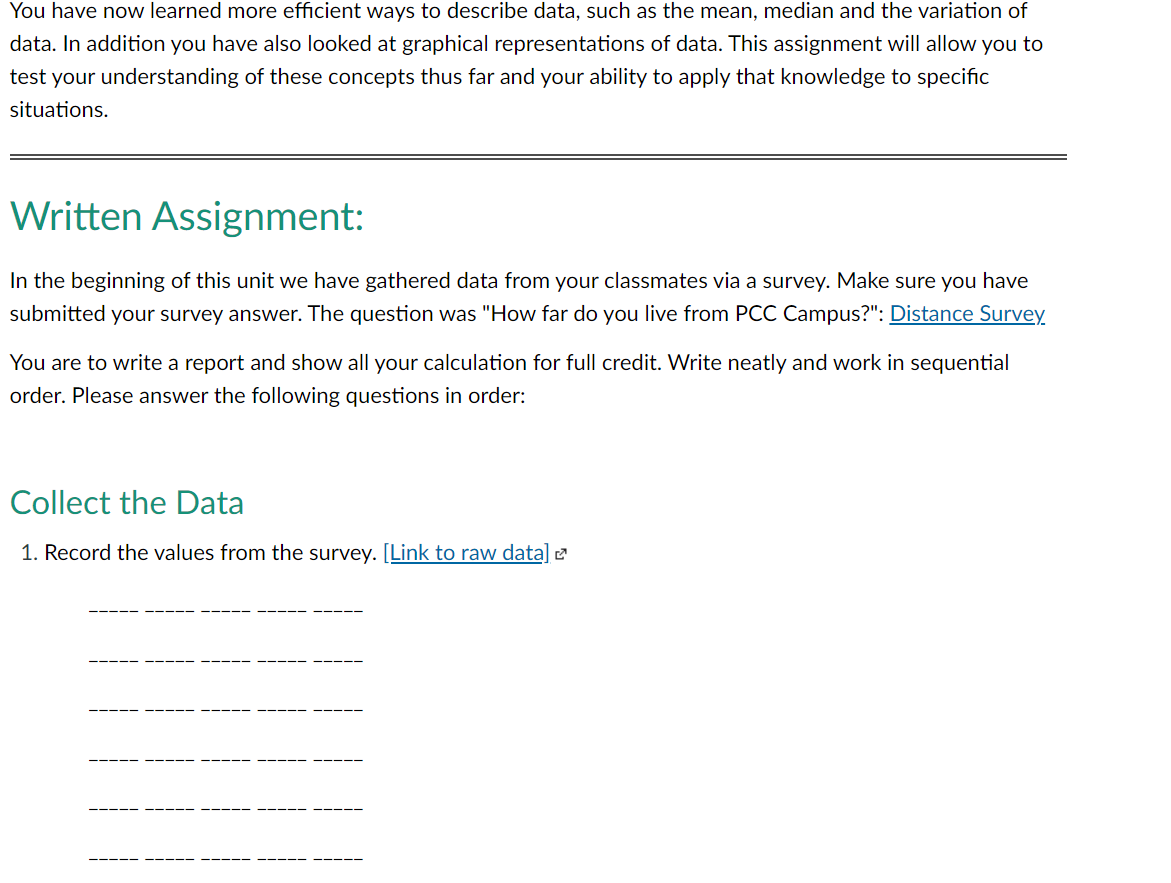The image size is (1171, 883).
Task: Click the fifth blank answer line
Action: [x=225, y=808]
